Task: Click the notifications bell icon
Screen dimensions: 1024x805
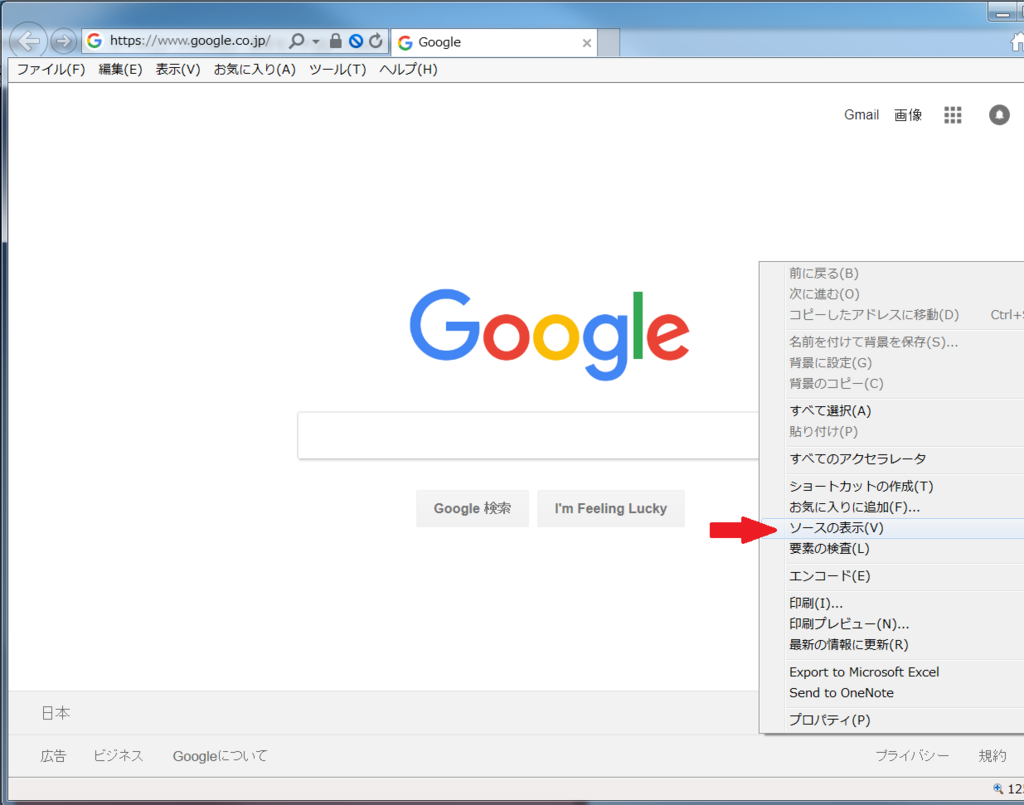Action: [999, 115]
